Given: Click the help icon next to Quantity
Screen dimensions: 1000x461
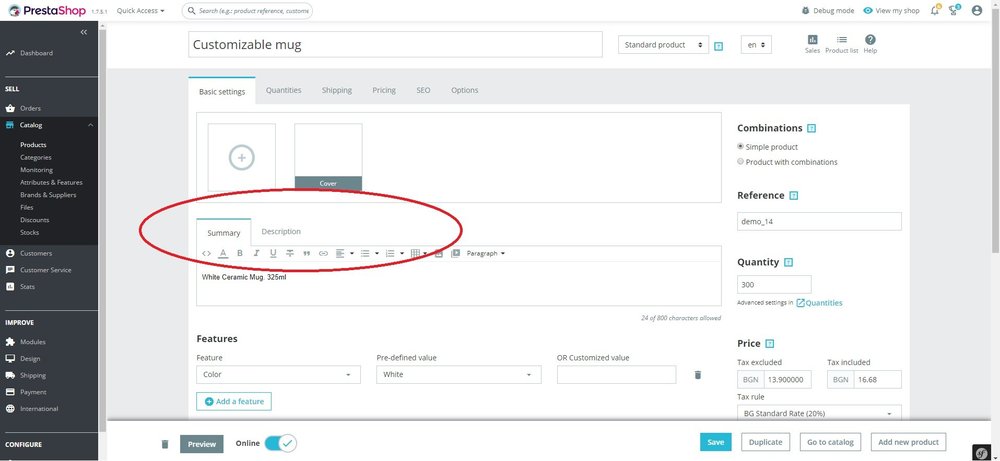Looking at the screenshot, I should pos(788,262).
